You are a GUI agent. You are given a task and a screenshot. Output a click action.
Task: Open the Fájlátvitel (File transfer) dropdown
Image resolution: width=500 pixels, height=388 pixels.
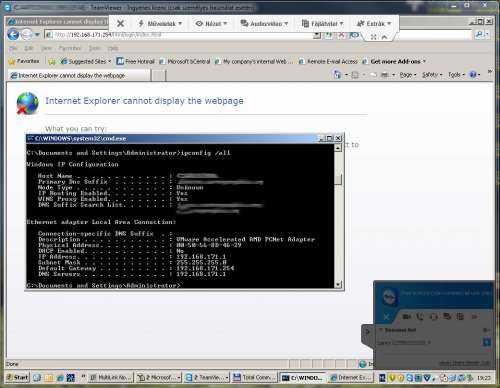click(x=322, y=23)
